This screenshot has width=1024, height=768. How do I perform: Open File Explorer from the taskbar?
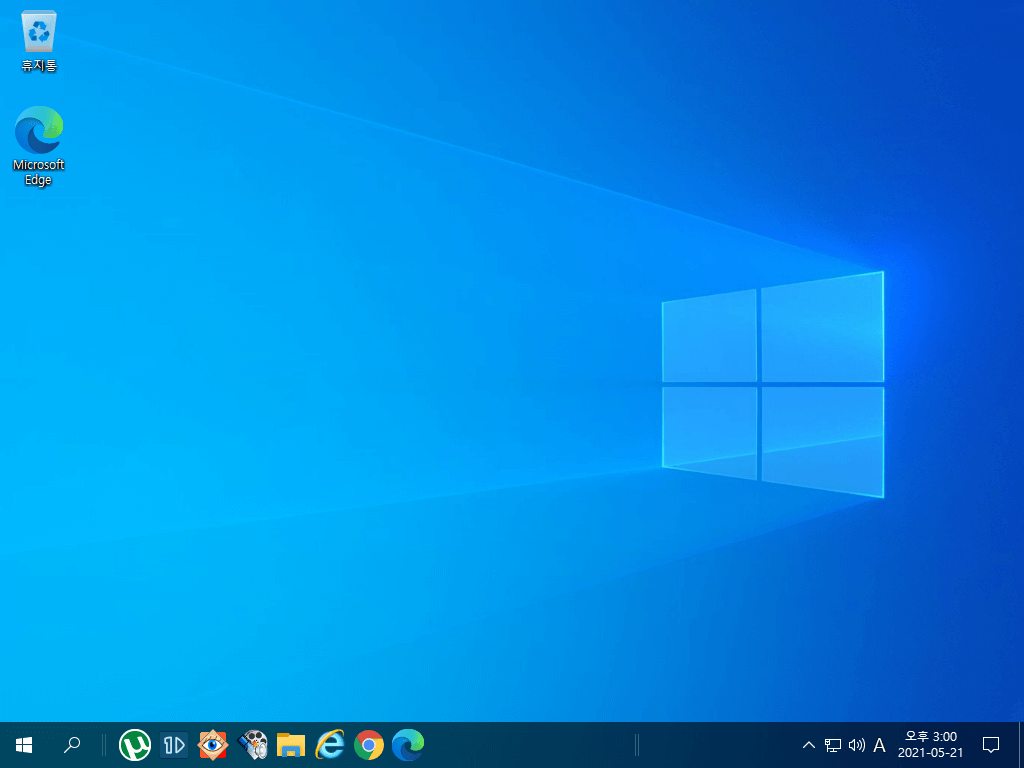tap(291, 744)
